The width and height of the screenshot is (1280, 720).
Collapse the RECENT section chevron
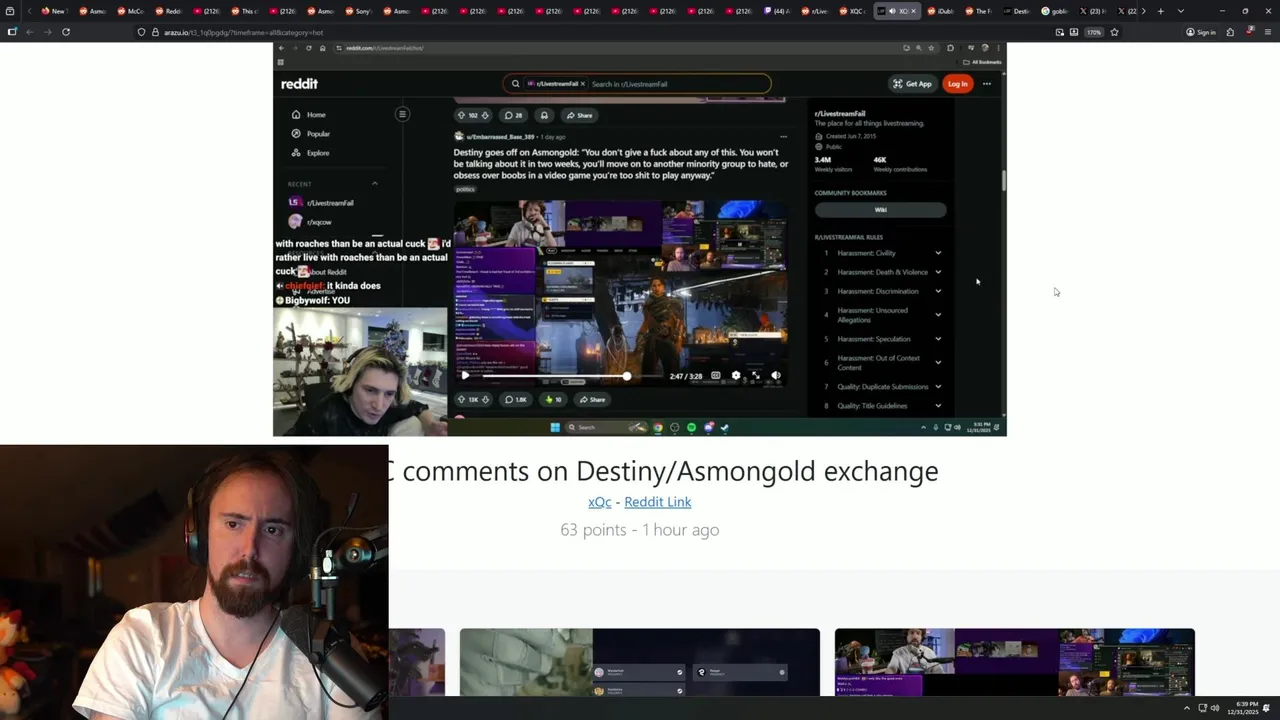[375, 184]
